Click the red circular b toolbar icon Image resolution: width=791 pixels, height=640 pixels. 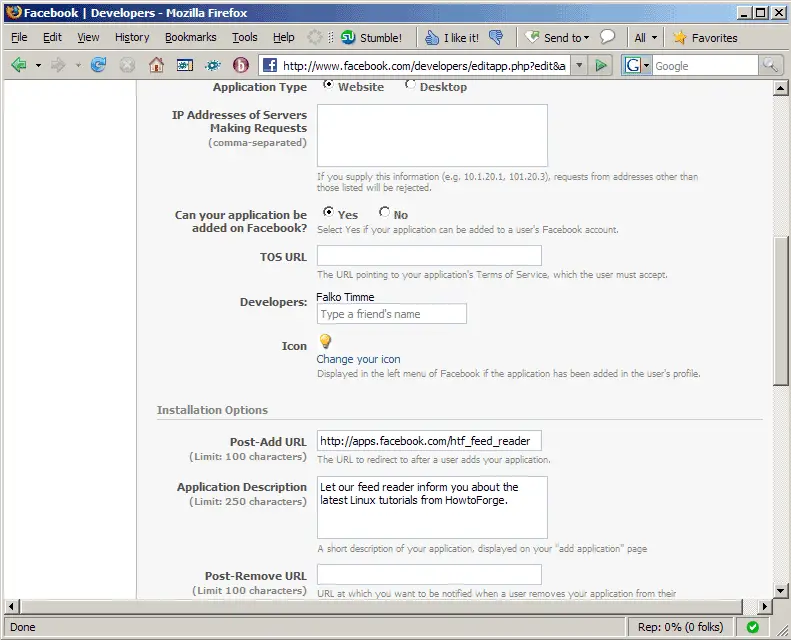241,65
